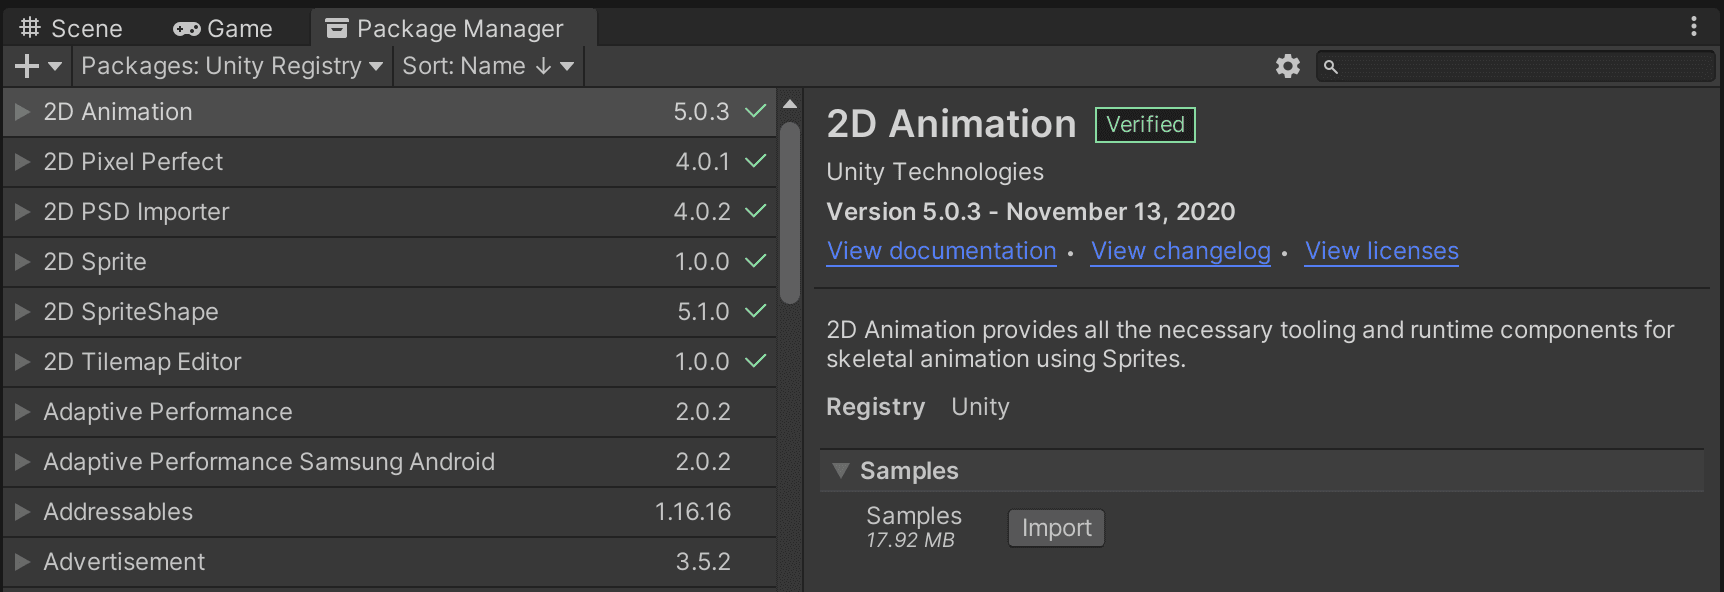Select the Adaptive Performance Samsung Android package
Image resolution: width=1724 pixels, height=592 pixels.
(x=390, y=462)
